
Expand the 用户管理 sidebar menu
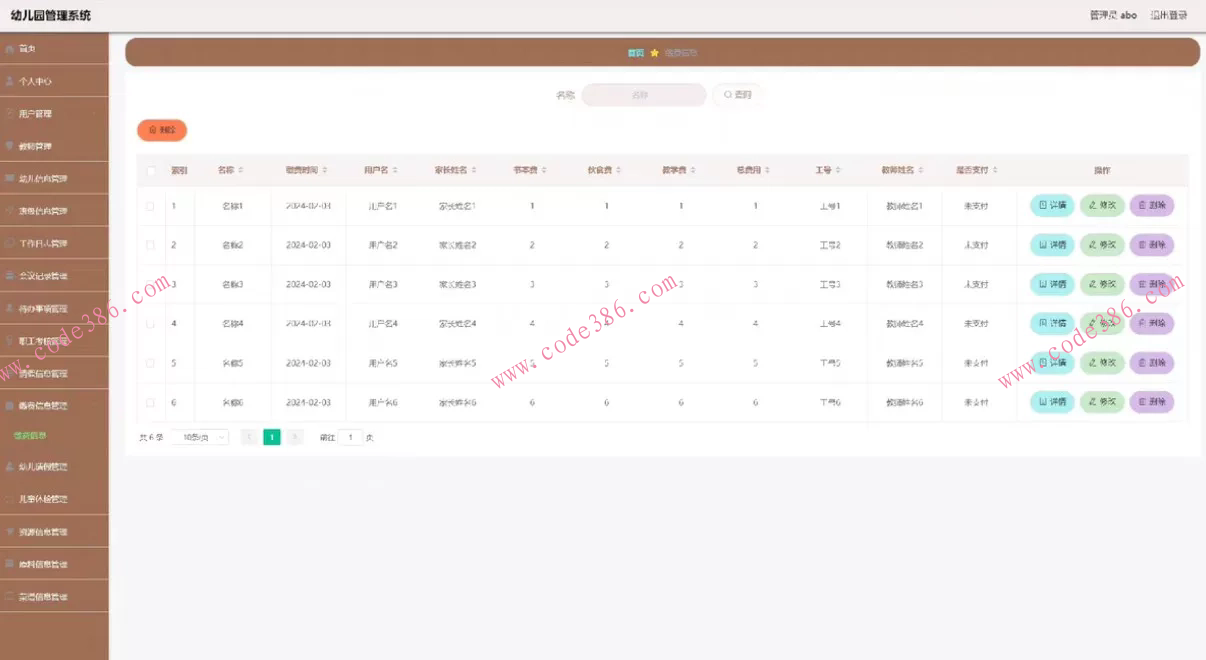coord(54,114)
